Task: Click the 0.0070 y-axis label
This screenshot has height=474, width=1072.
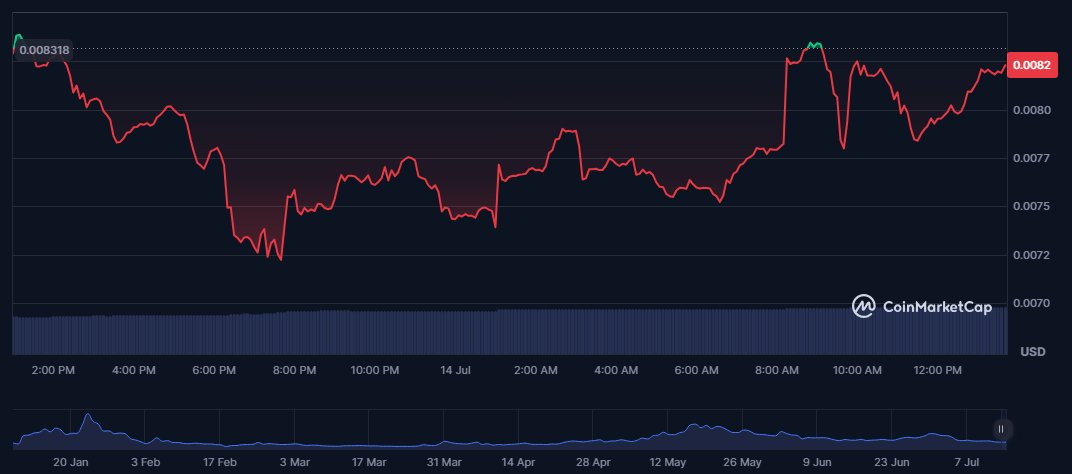Action: (x=1031, y=303)
